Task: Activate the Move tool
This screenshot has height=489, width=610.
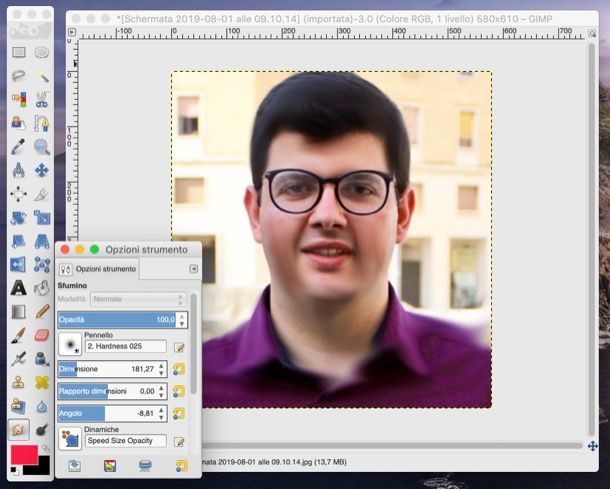Action: point(42,171)
